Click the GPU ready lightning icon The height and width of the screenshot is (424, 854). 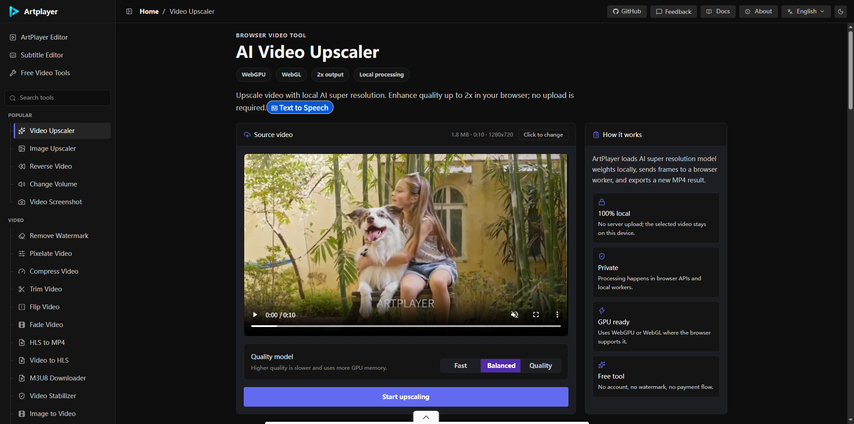pos(602,311)
